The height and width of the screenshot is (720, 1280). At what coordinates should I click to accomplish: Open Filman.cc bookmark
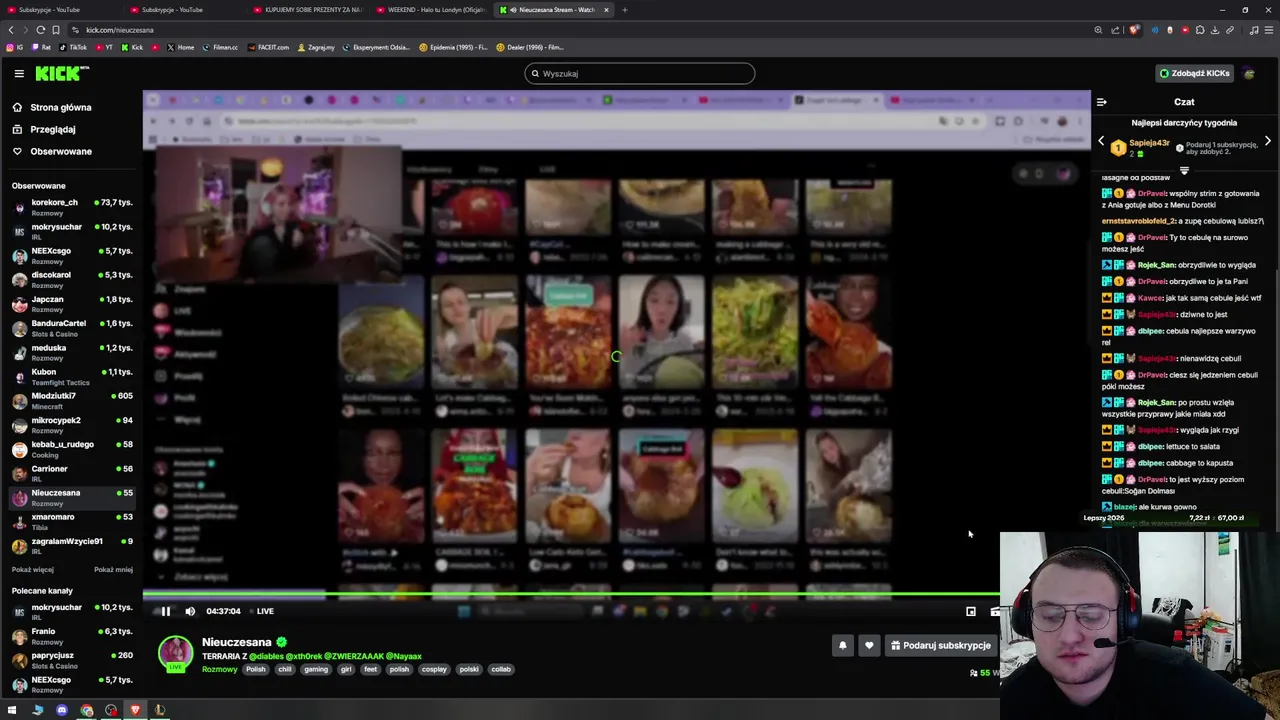(x=220, y=47)
